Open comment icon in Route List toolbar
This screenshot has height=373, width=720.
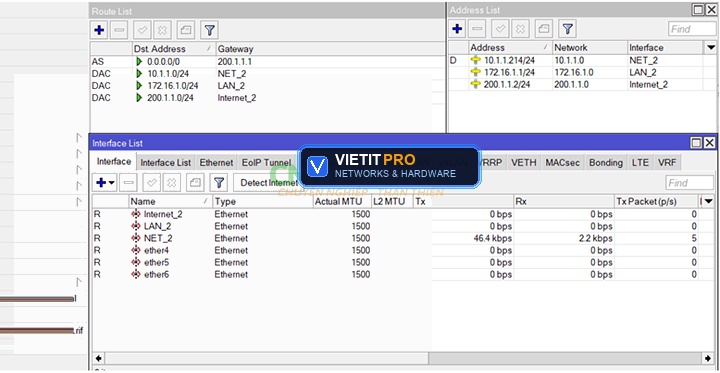[186, 30]
